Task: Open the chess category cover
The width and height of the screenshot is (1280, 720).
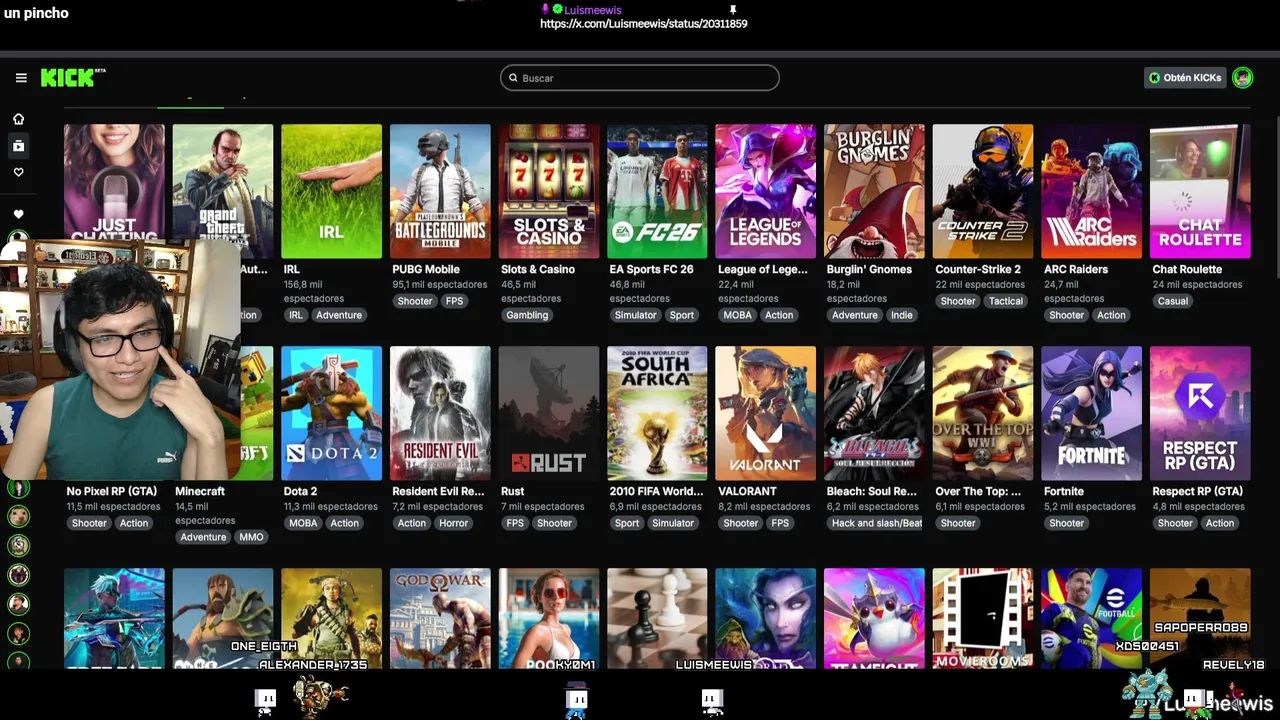Action: [657, 618]
